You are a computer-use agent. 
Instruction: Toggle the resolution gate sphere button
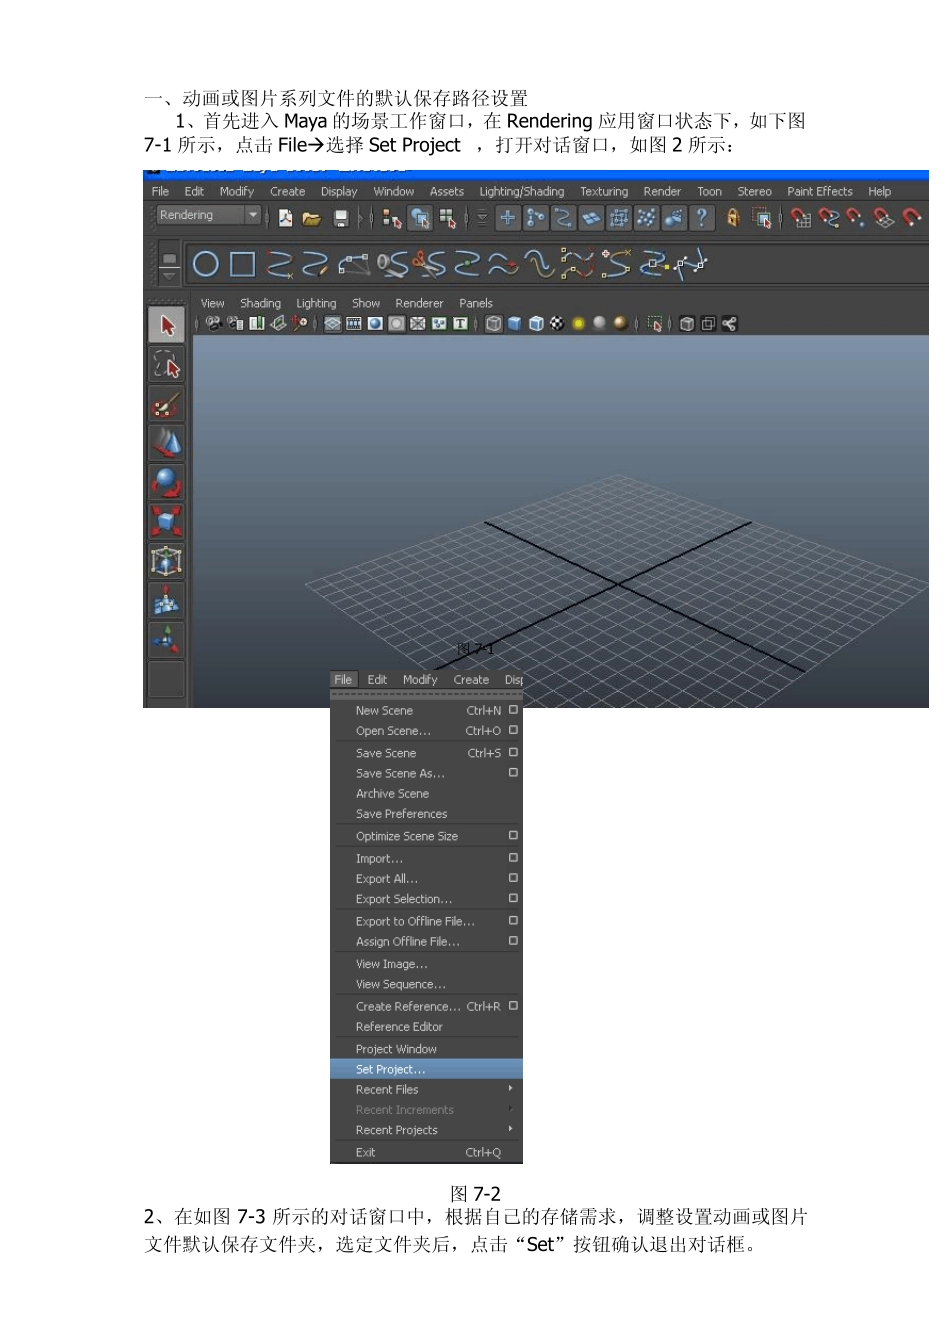click(375, 323)
